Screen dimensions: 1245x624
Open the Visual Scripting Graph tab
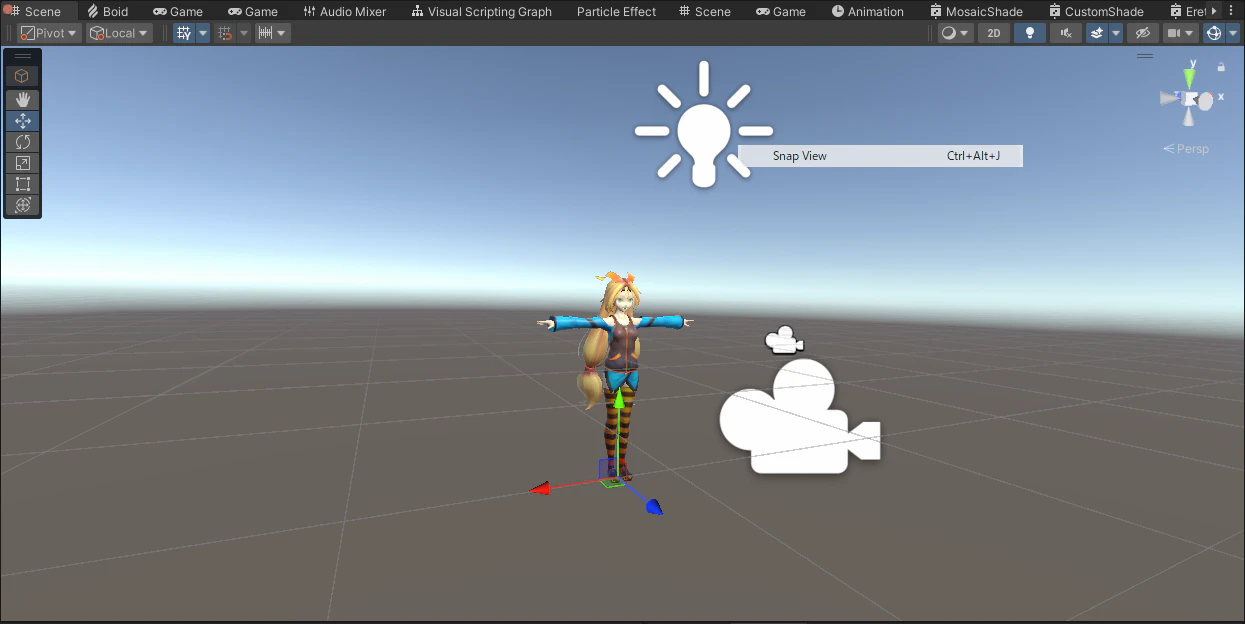coord(482,11)
